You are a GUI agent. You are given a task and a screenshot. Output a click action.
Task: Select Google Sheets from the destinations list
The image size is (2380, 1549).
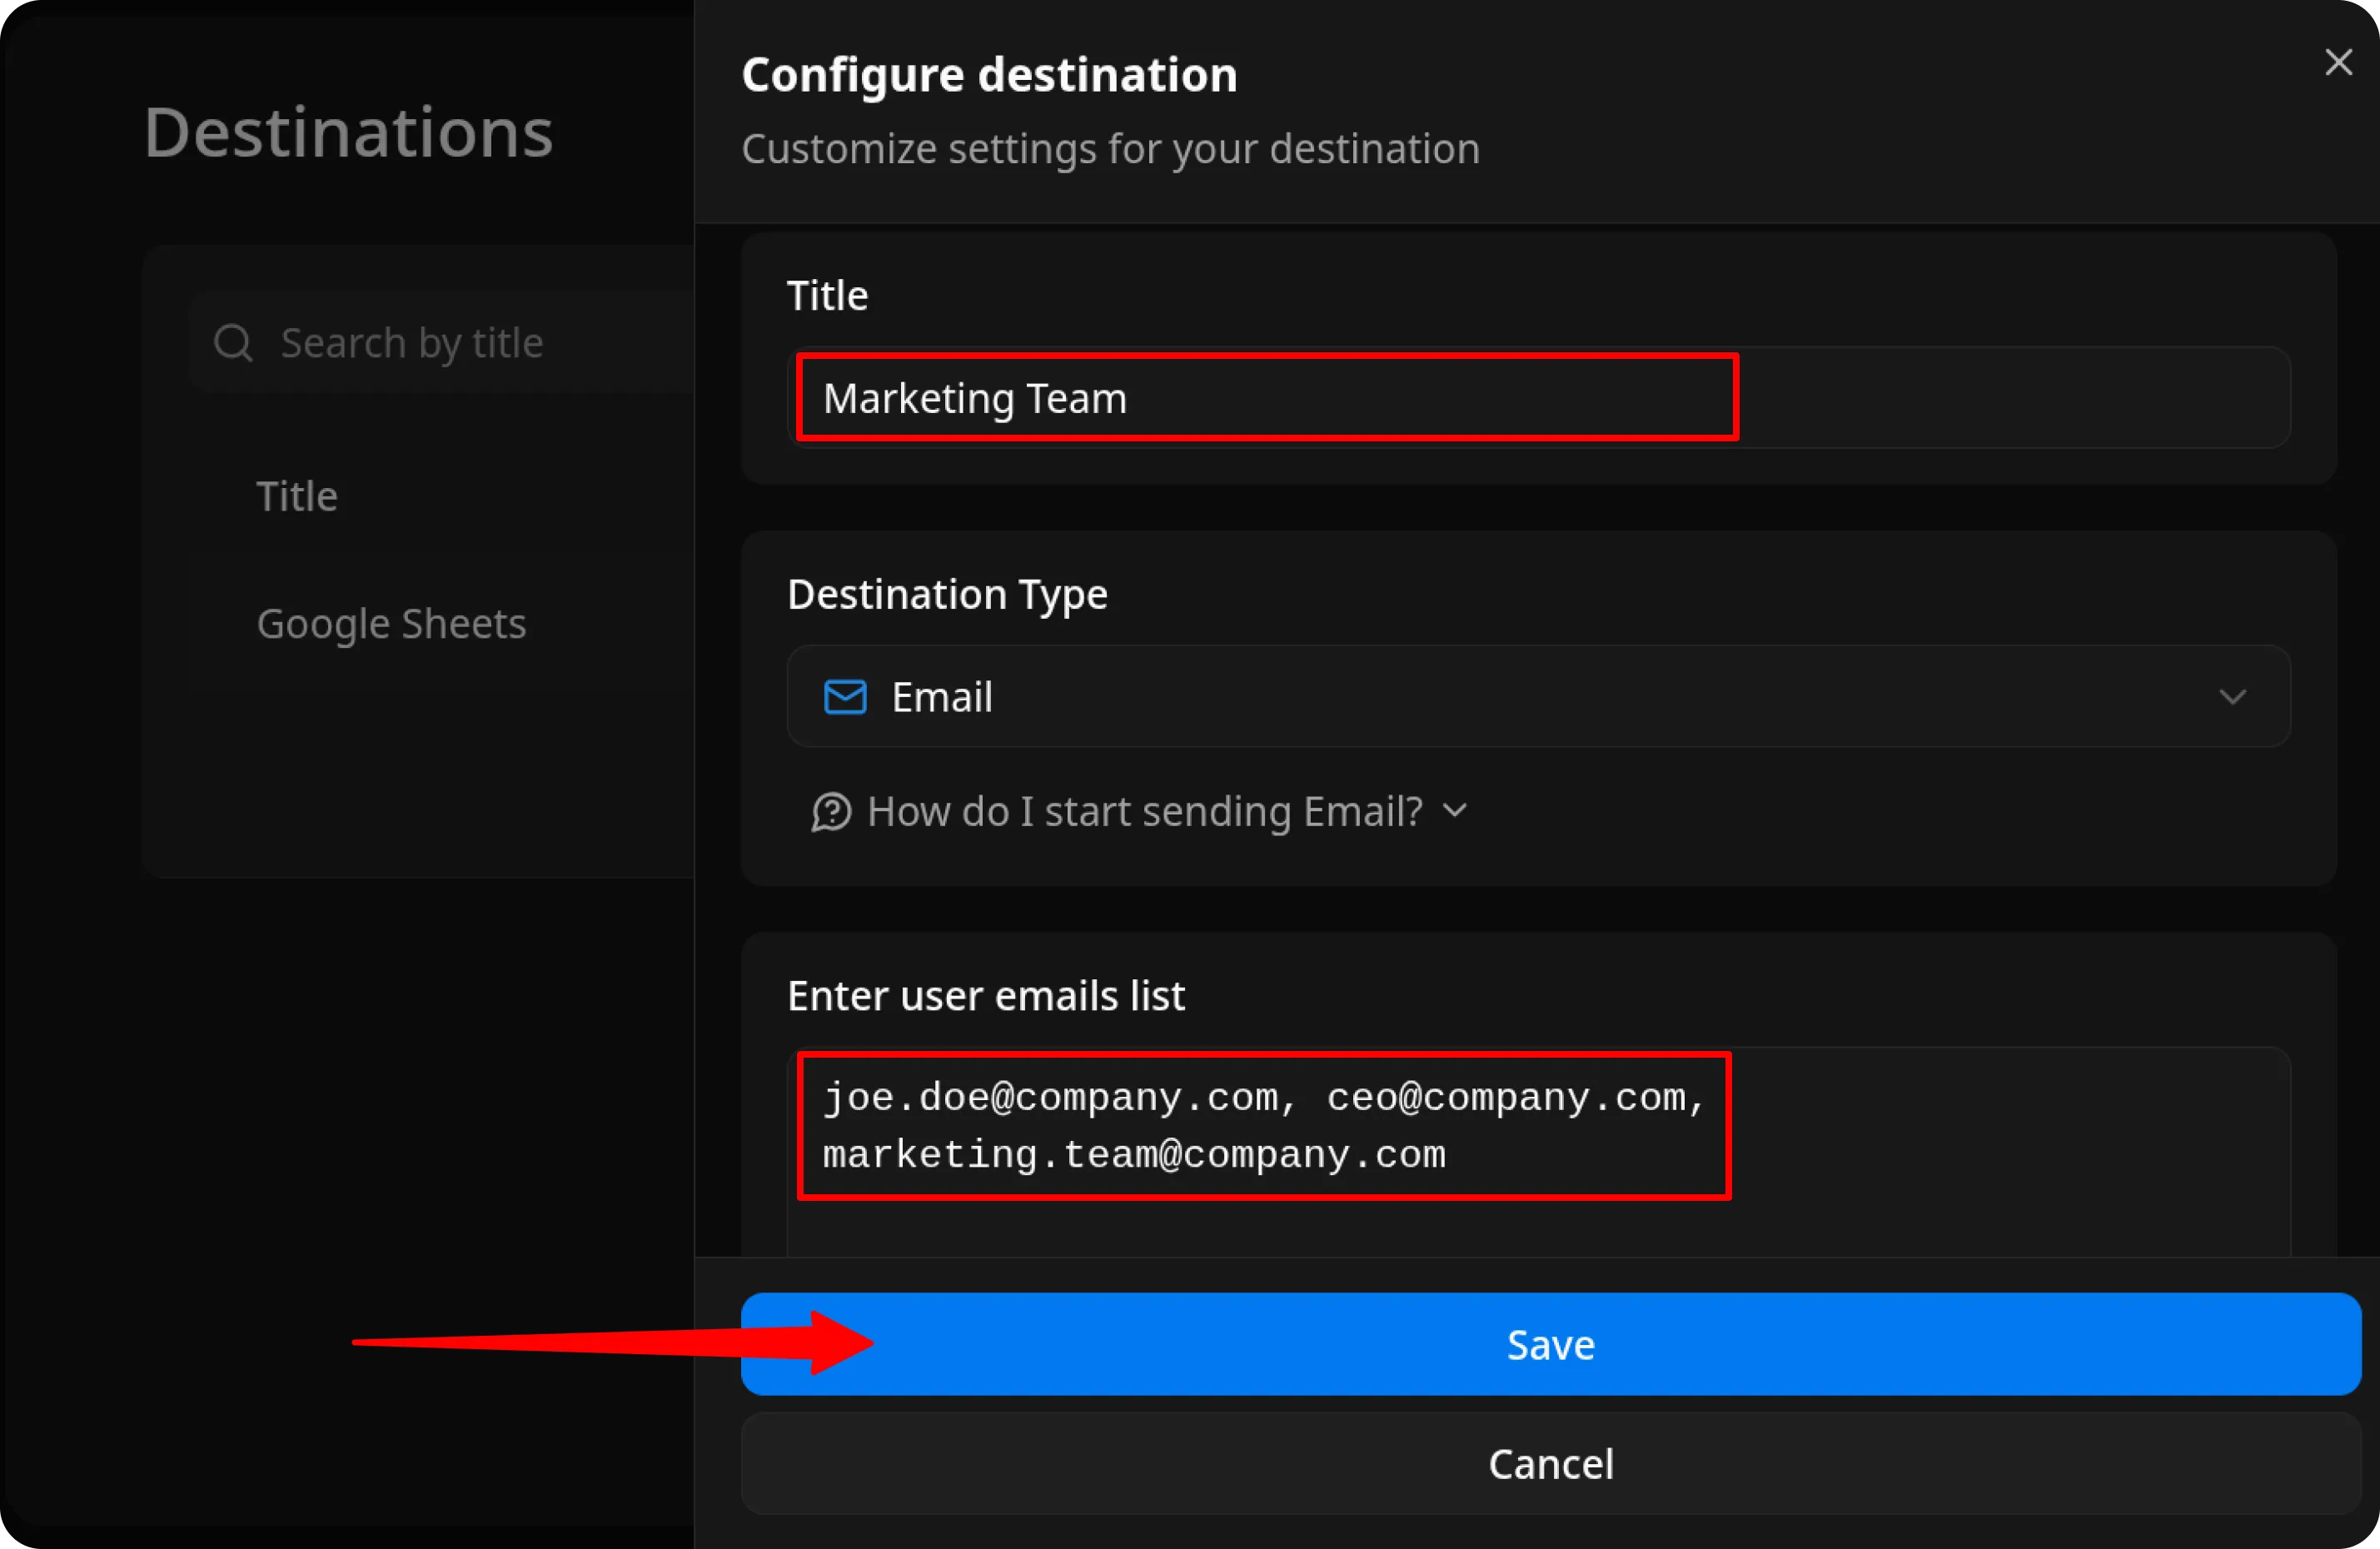(x=391, y=623)
